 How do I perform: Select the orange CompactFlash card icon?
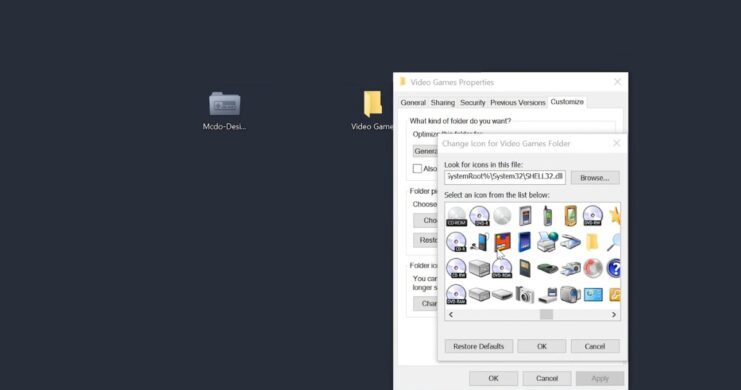[x=502, y=242]
